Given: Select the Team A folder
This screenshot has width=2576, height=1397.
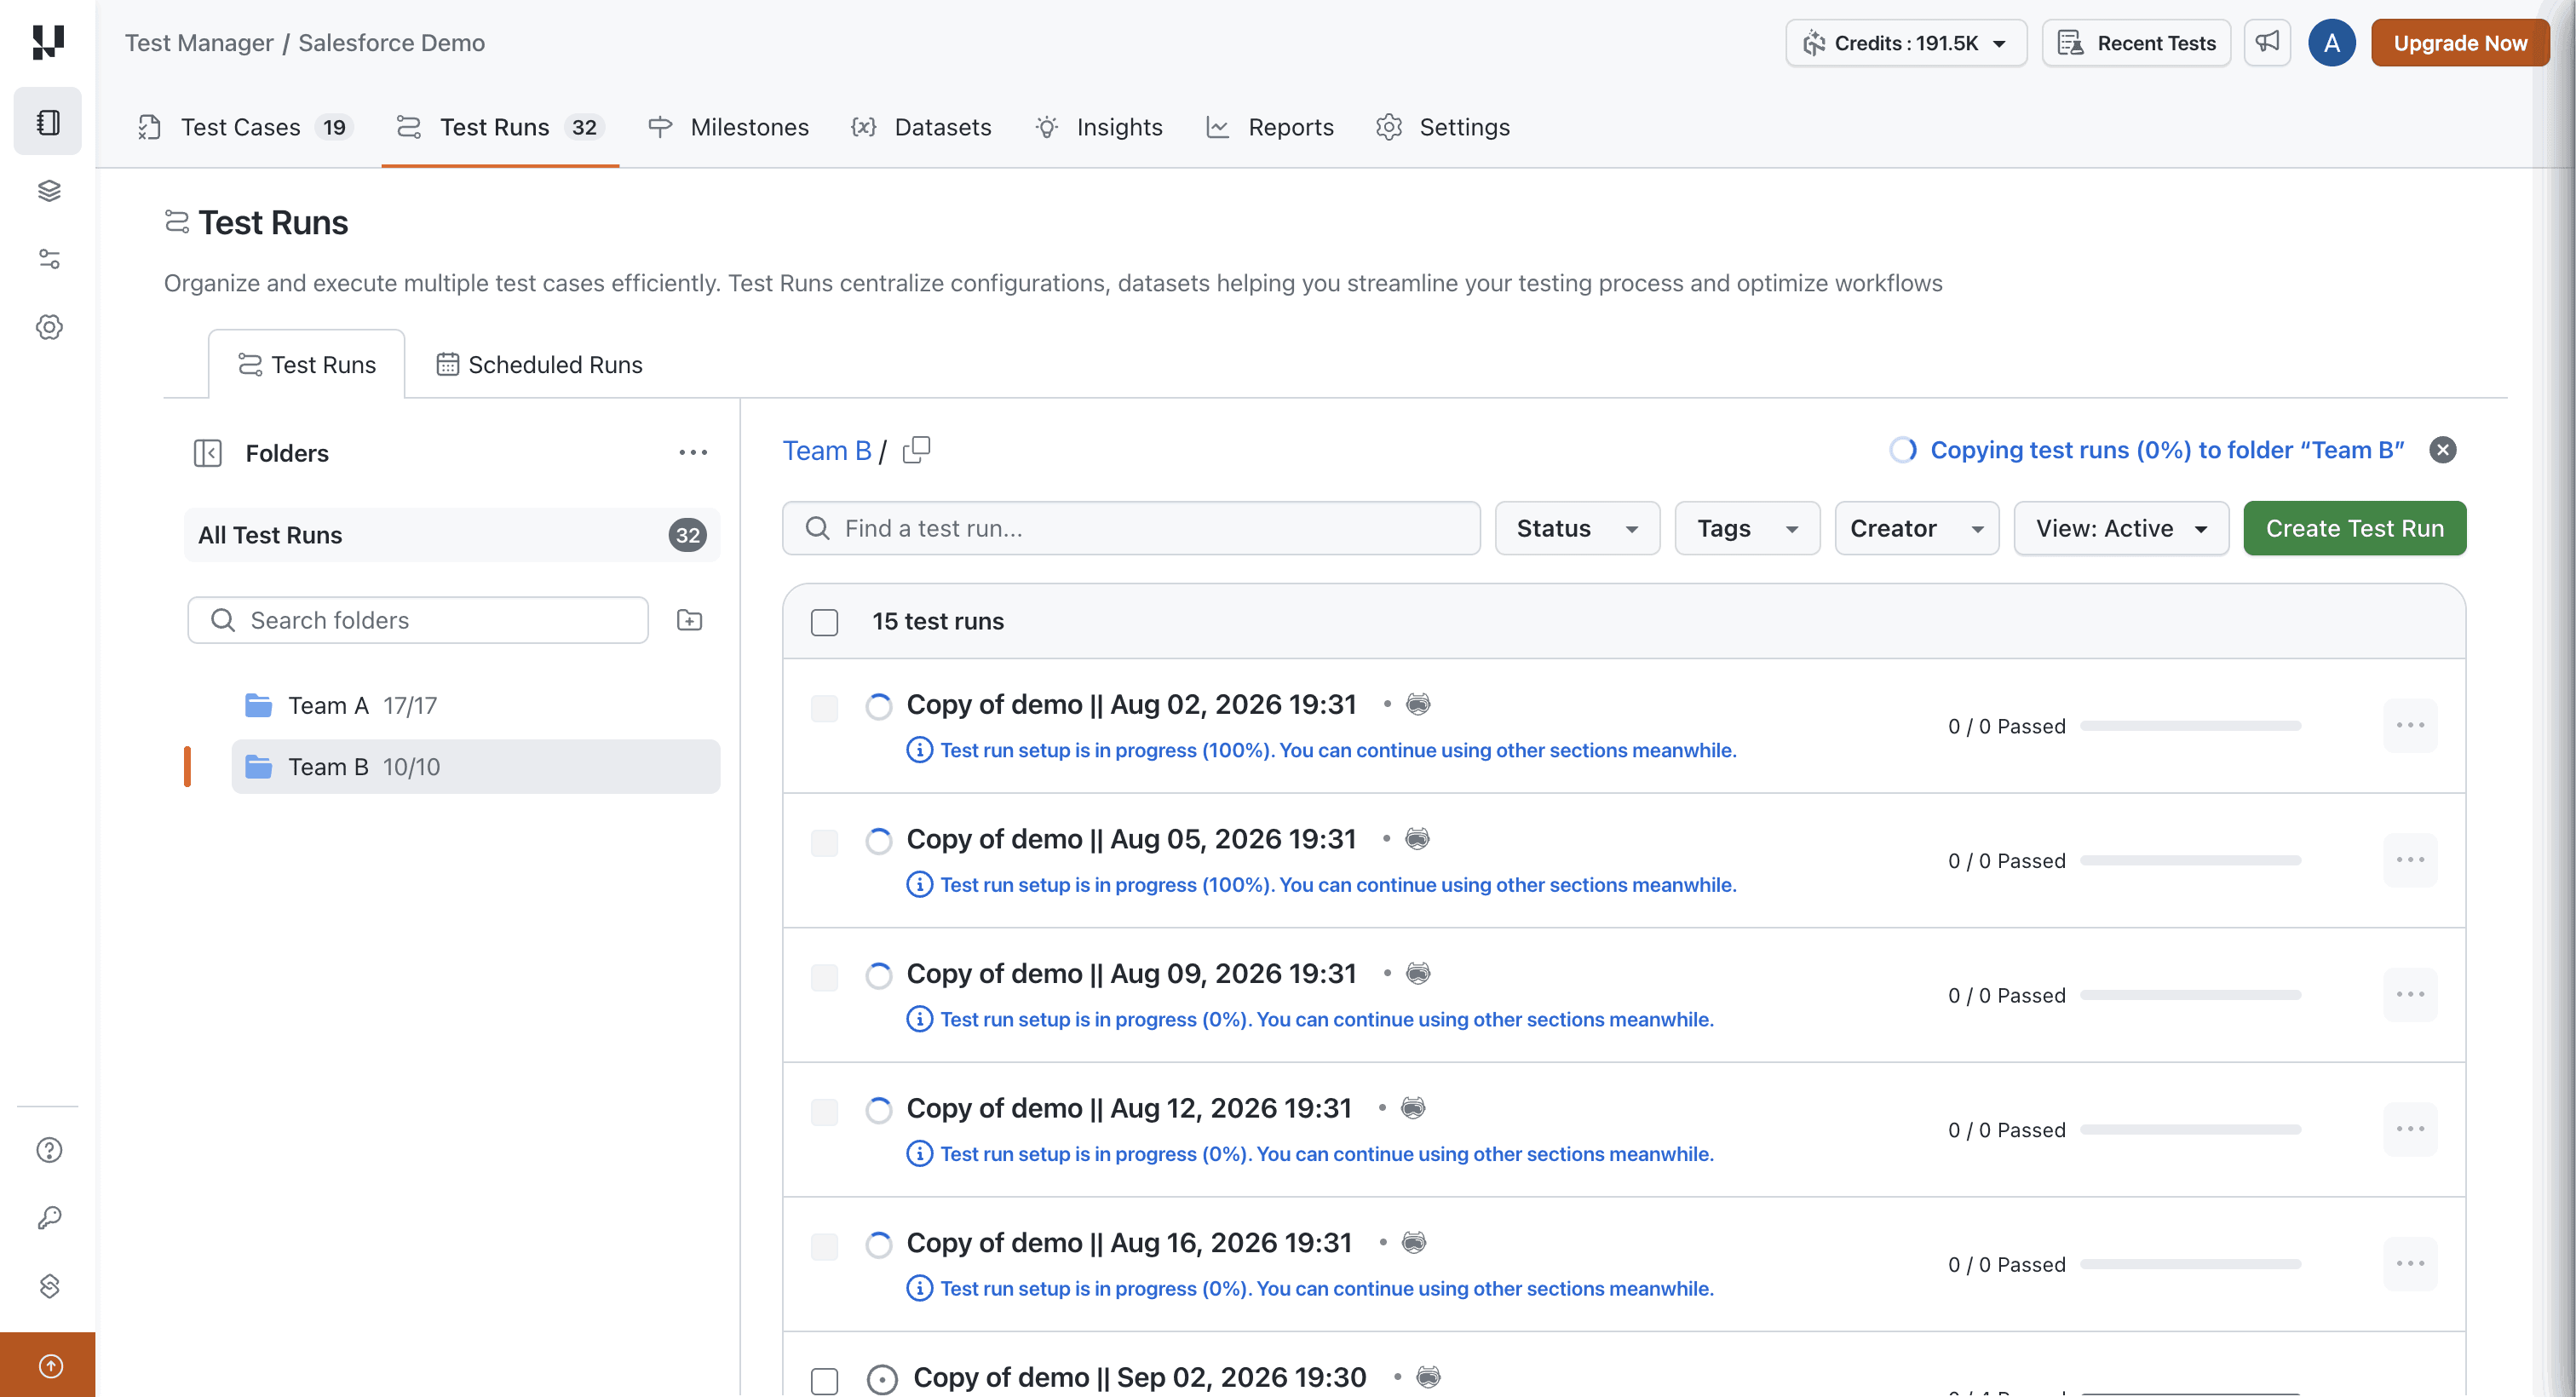Looking at the screenshot, I should [x=476, y=705].
